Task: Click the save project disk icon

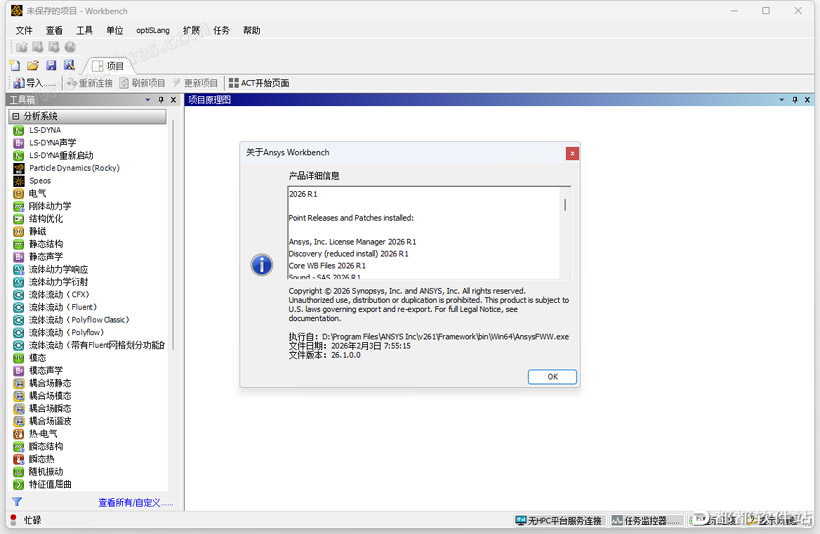Action: pyautogui.click(x=51, y=65)
